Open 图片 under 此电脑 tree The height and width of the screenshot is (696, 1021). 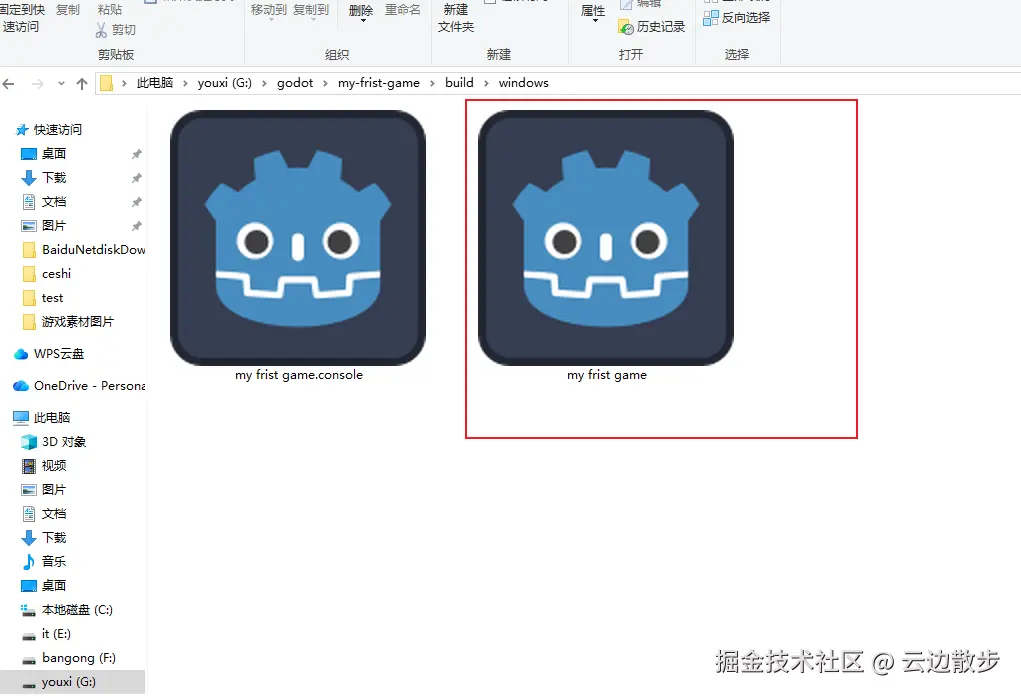[44, 490]
